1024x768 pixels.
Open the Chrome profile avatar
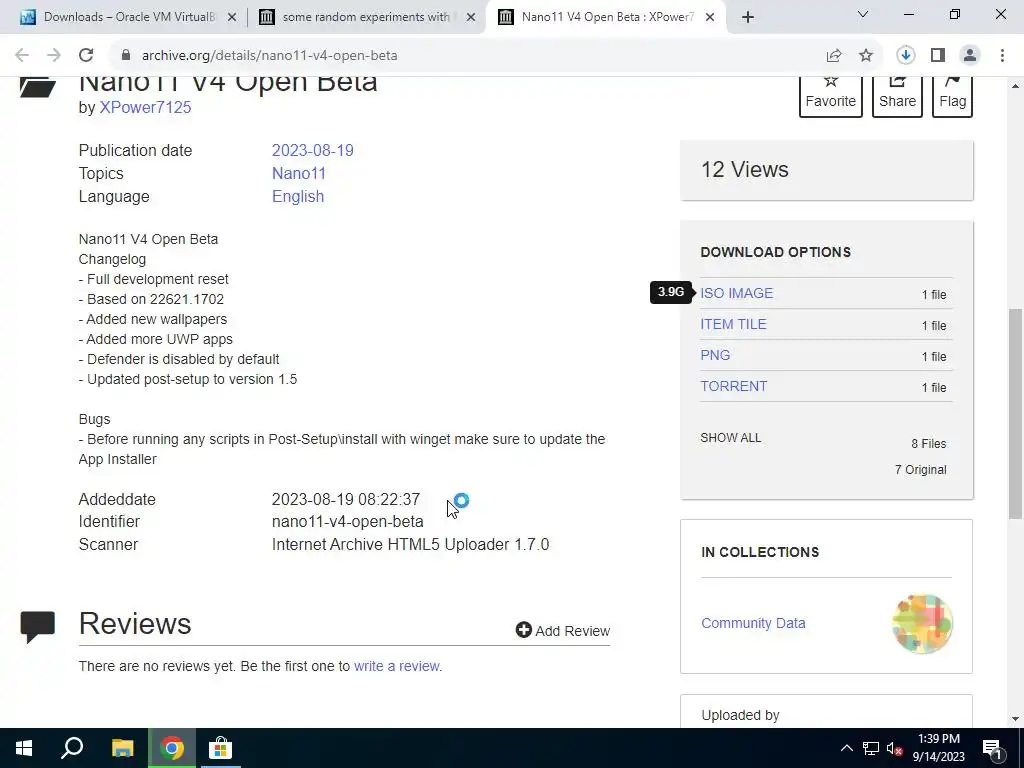pyautogui.click(x=970, y=56)
